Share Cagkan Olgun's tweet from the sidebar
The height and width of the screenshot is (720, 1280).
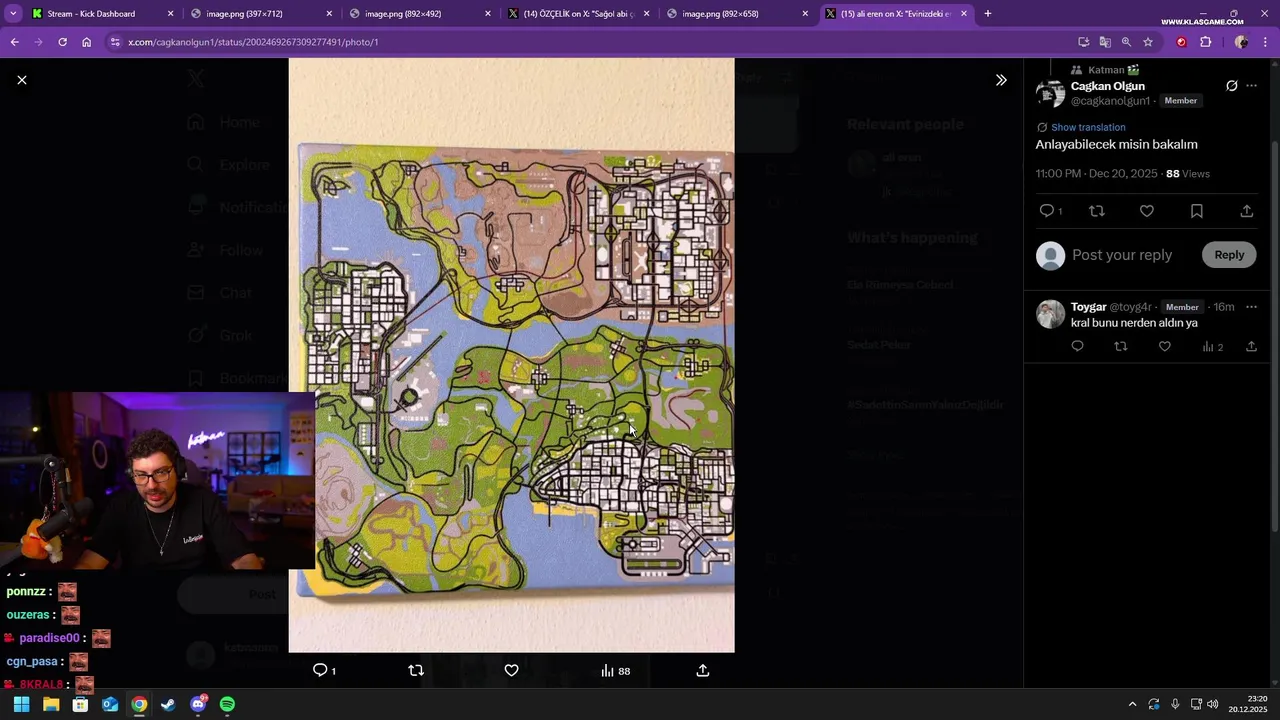[x=1247, y=211]
